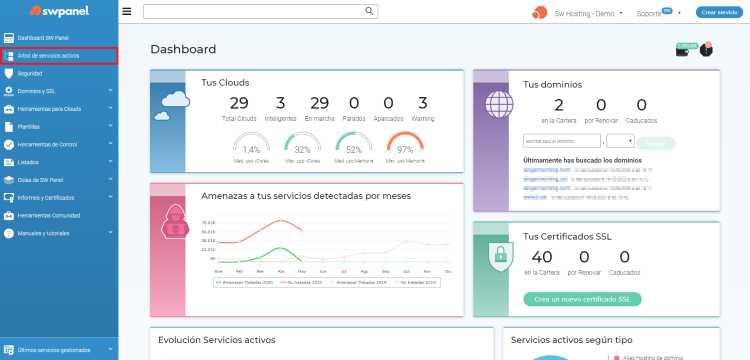This screenshot has width=750, height=360.
Task: Click the Dolas de SW Panel icon
Action: tap(9, 180)
